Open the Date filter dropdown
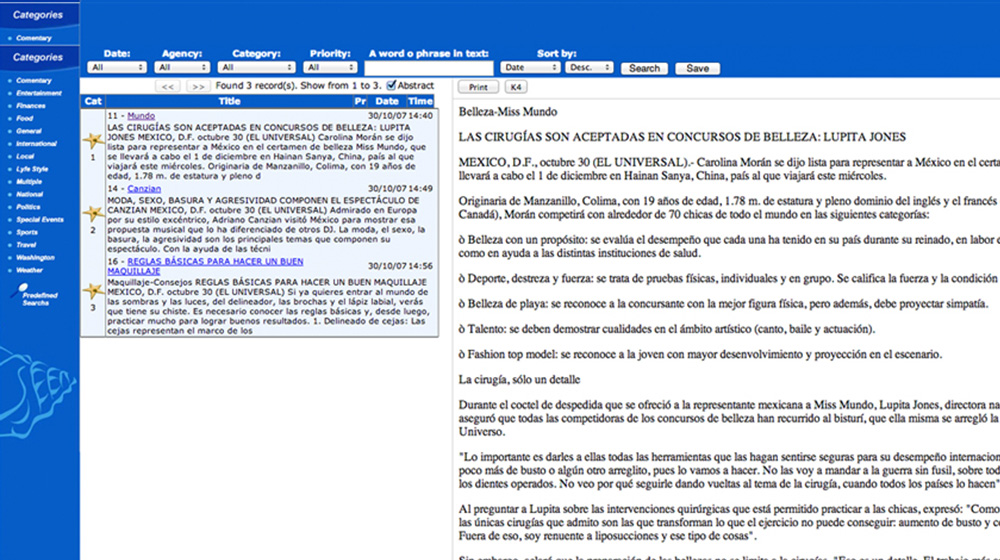 (x=117, y=68)
